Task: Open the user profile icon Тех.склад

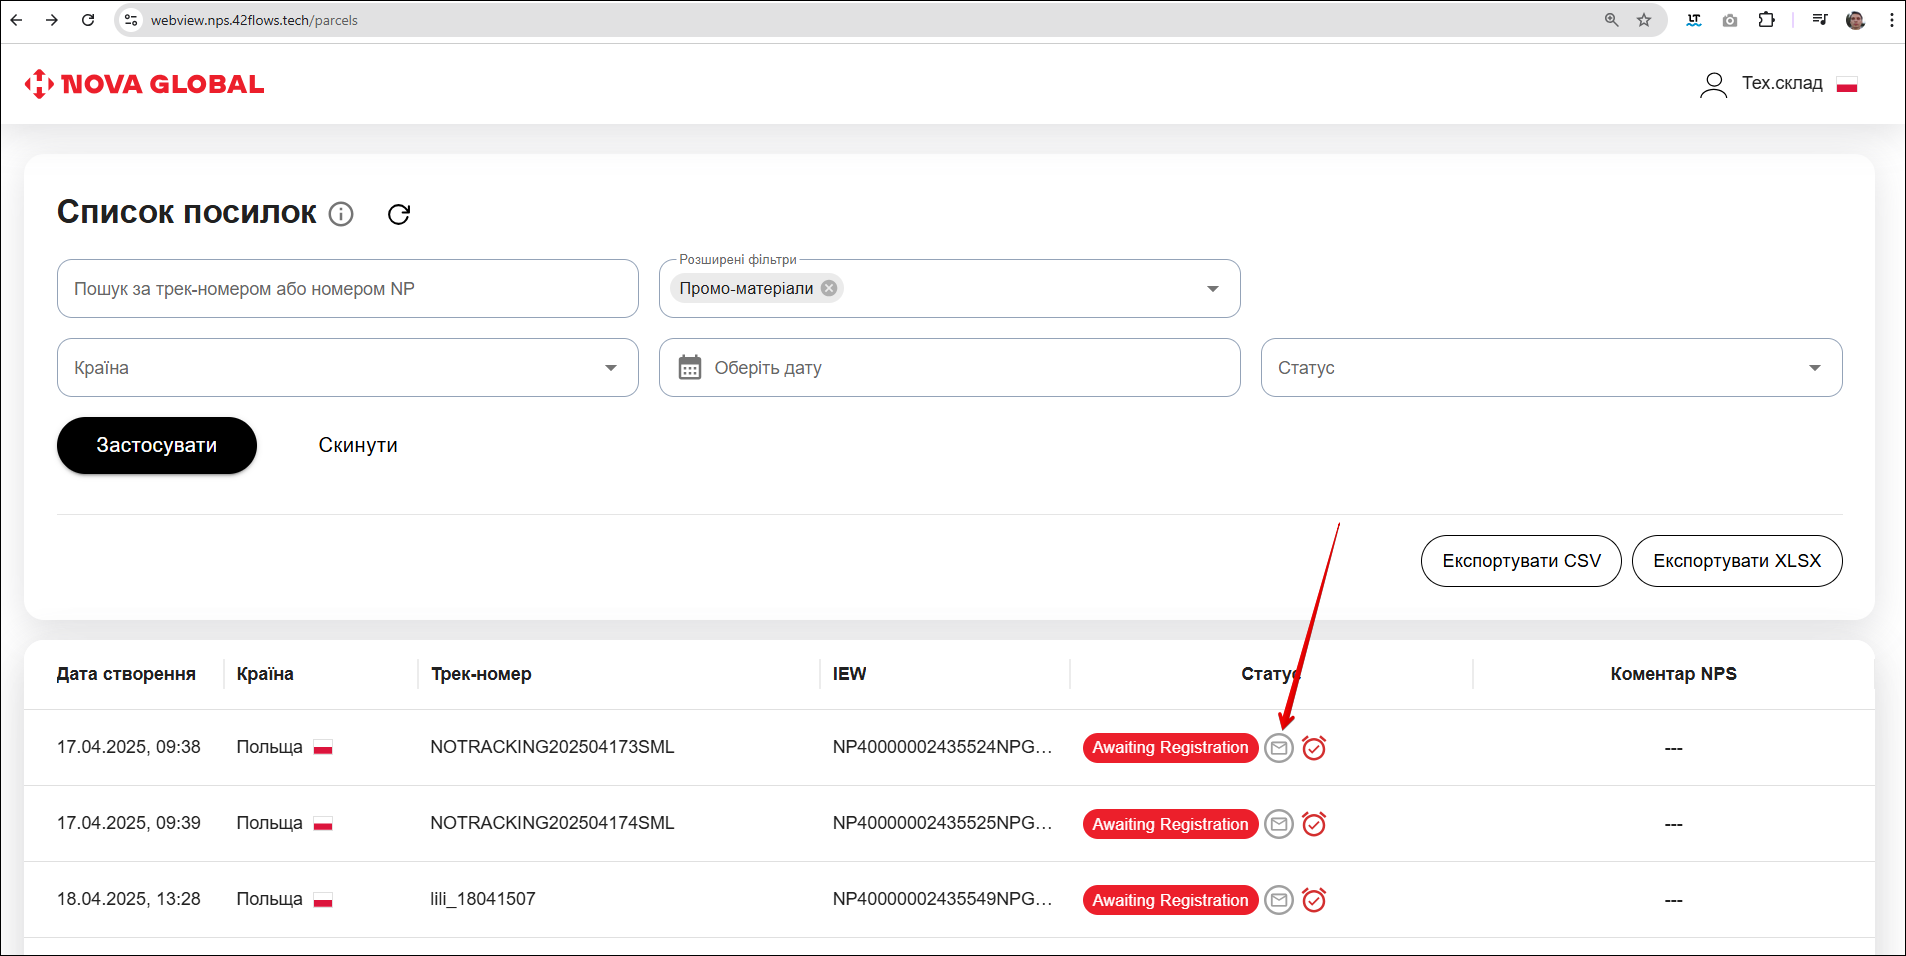Action: point(1713,85)
